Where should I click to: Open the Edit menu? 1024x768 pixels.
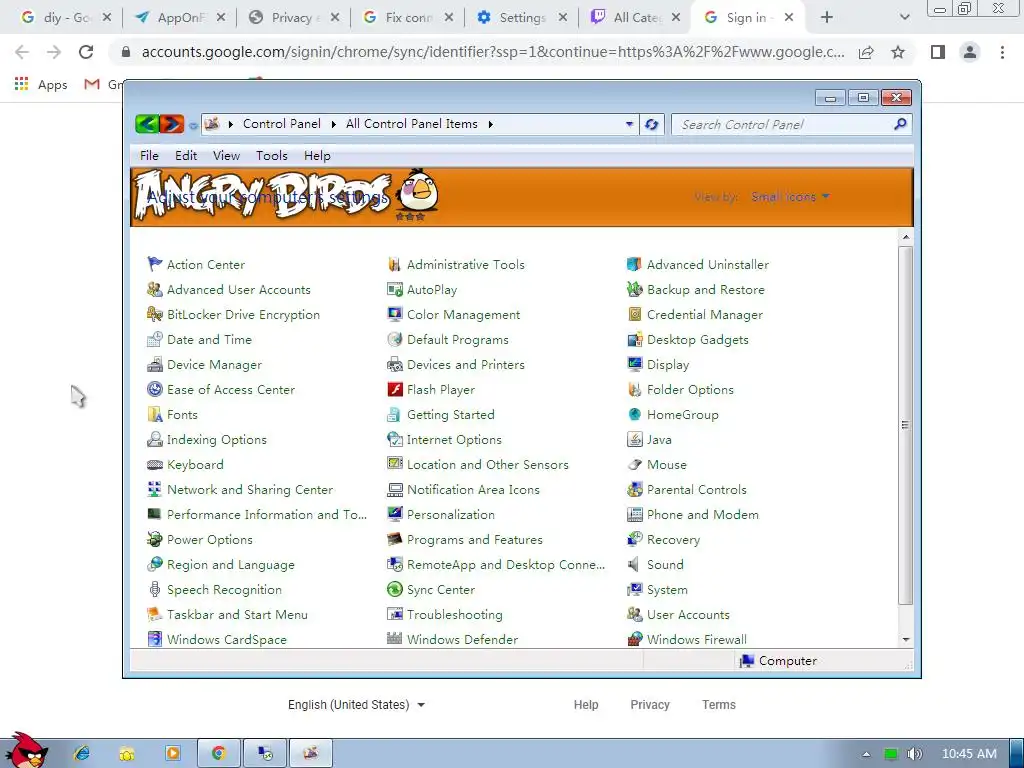[x=185, y=155]
